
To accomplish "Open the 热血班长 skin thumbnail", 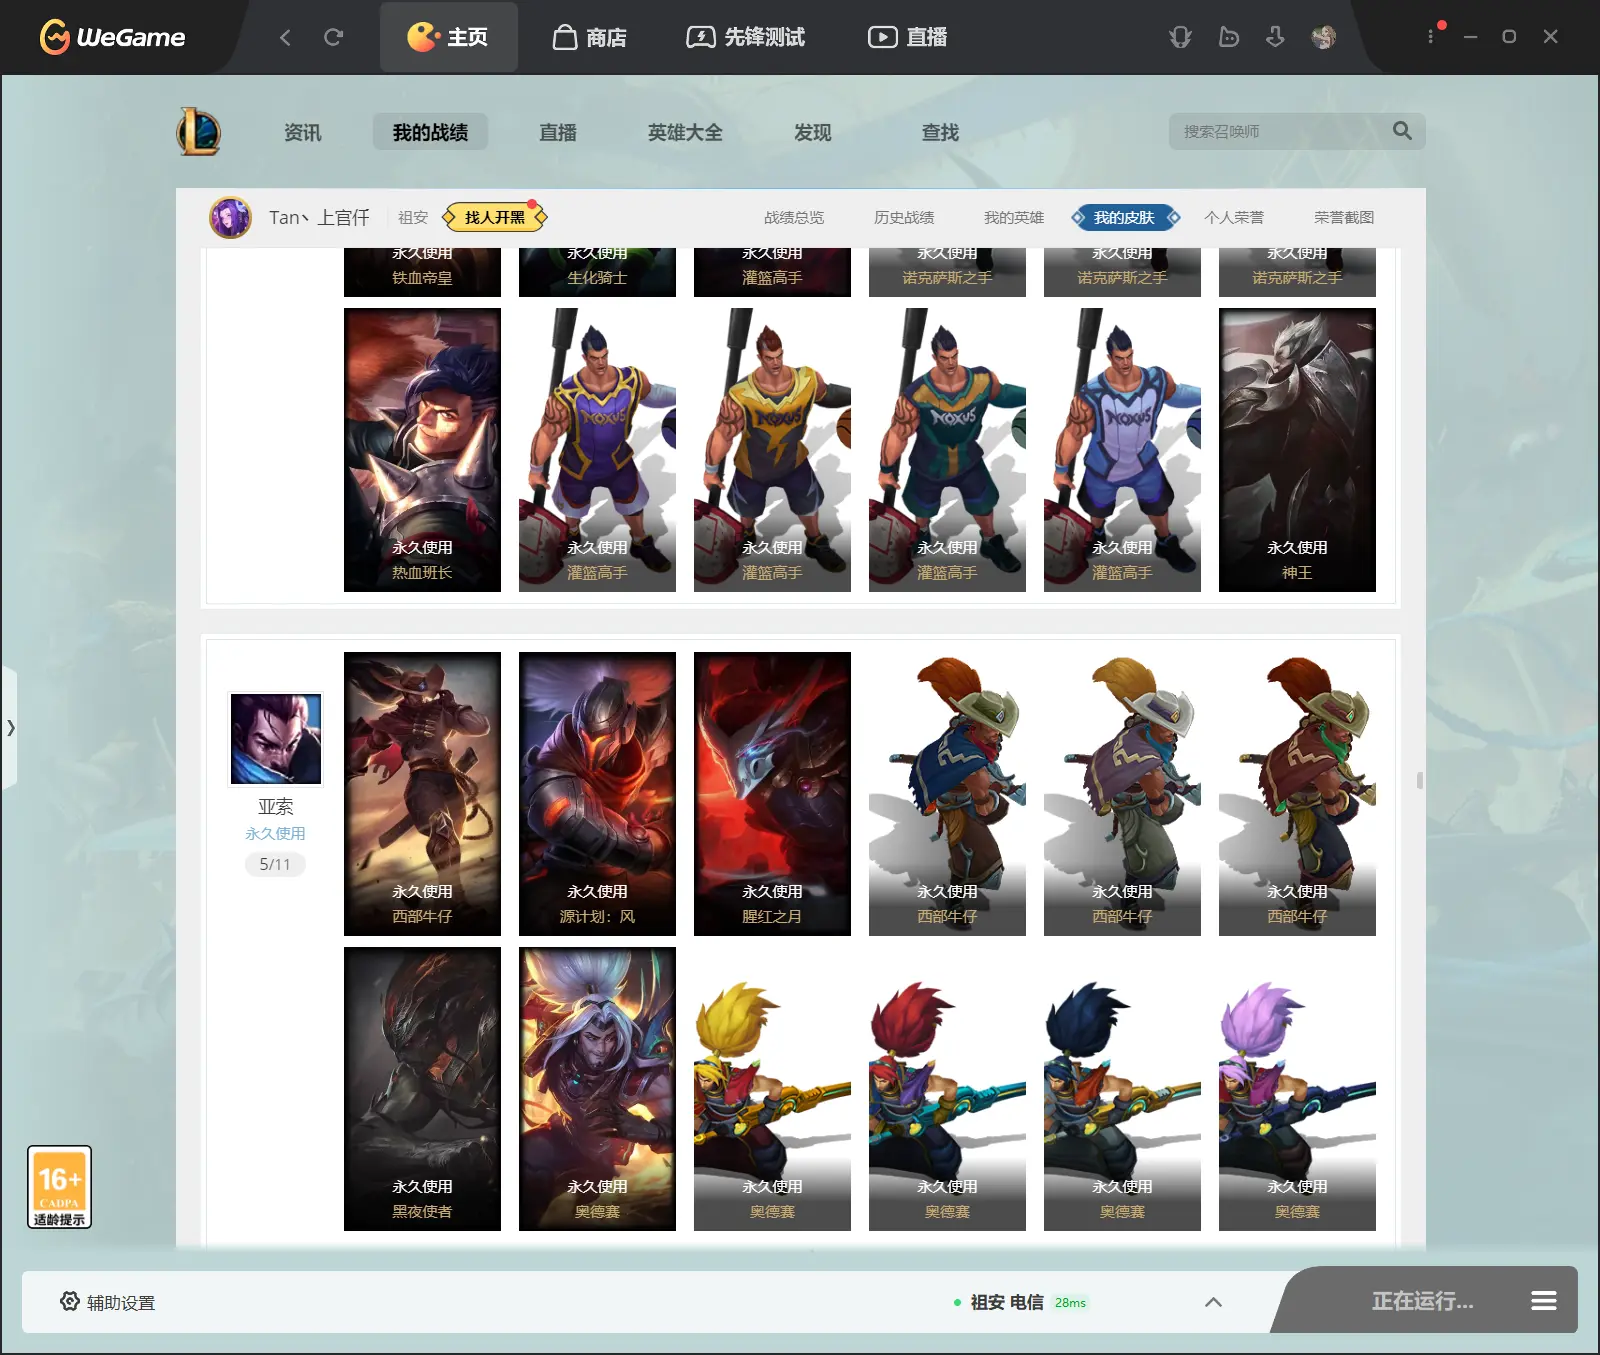I will [x=422, y=450].
